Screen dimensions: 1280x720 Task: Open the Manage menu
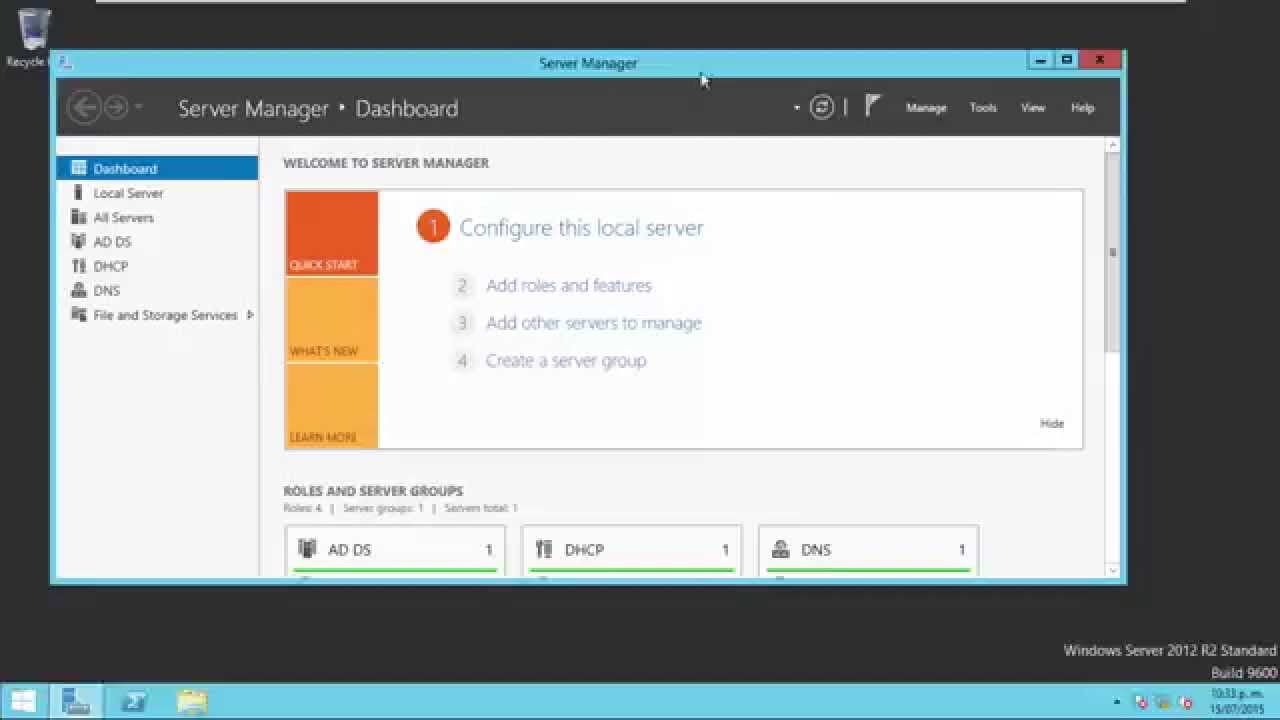[926, 108]
